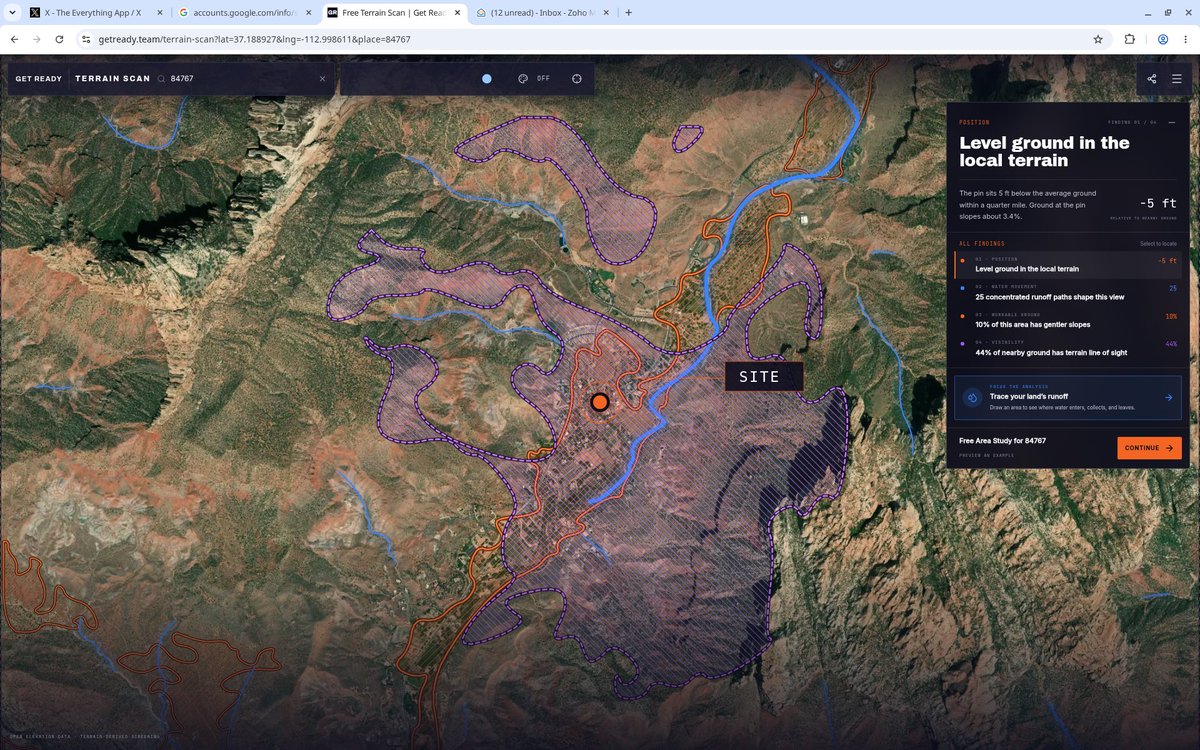This screenshot has height=750, width=1200.
Task: Close the X - The Everything App tab
Action: coord(160,13)
